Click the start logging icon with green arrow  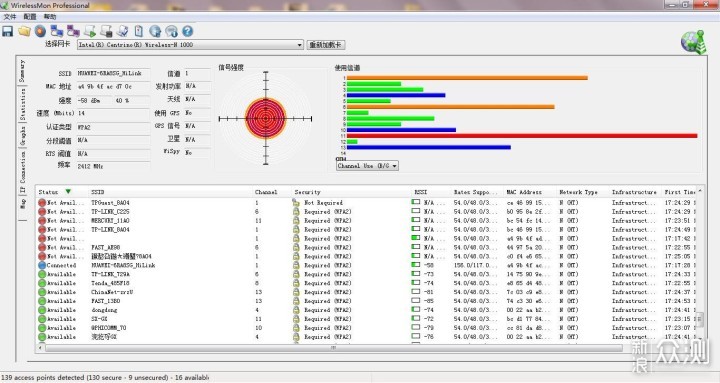(90, 31)
